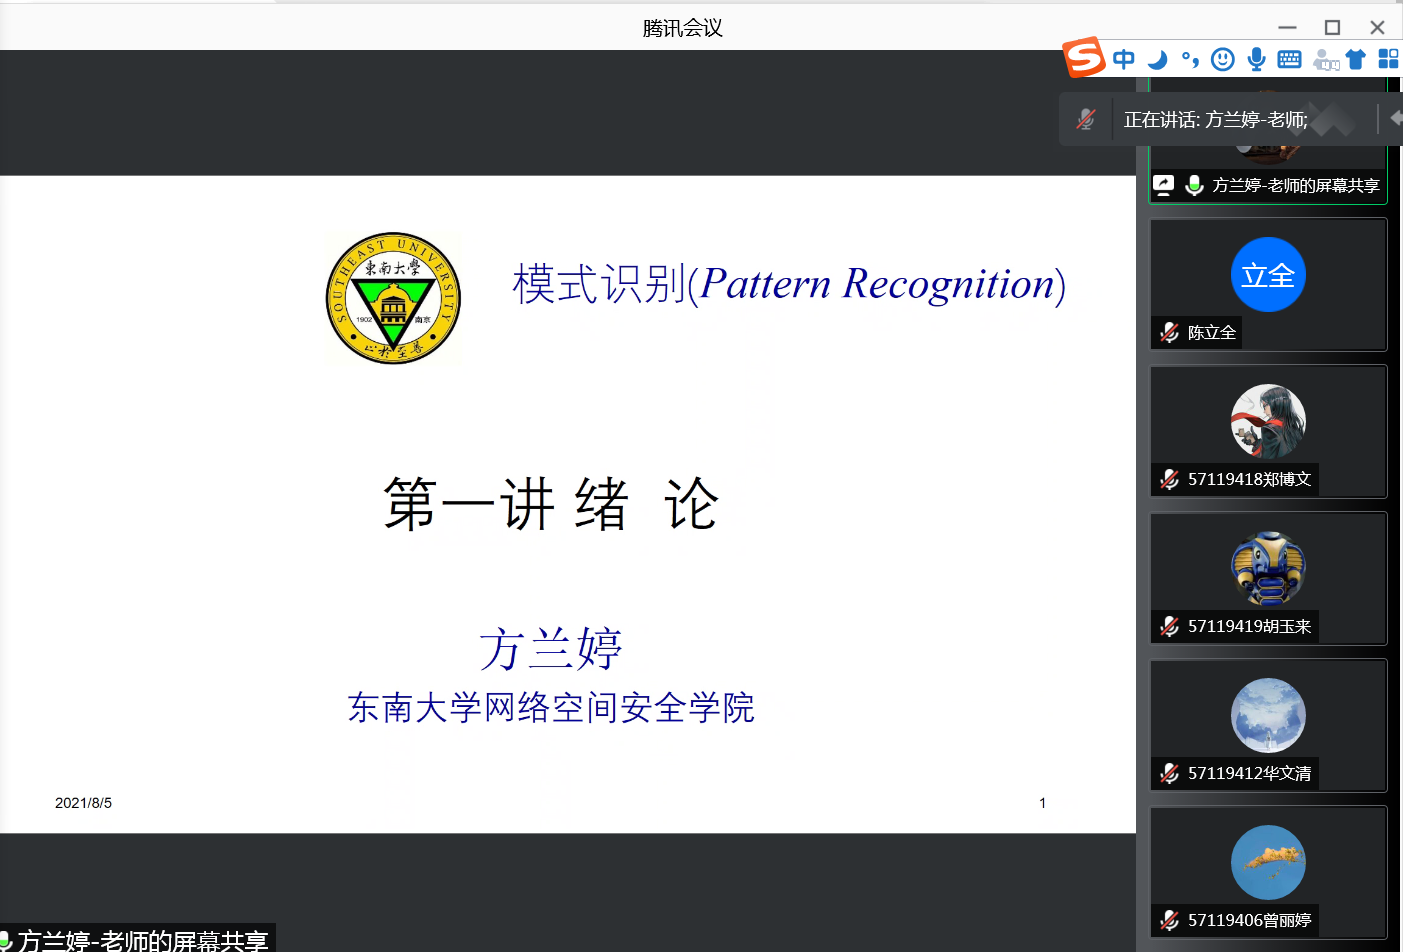The width and height of the screenshot is (1403, 952).
Task: Collapse speaker bar using the arrow
Action: 1396,118
